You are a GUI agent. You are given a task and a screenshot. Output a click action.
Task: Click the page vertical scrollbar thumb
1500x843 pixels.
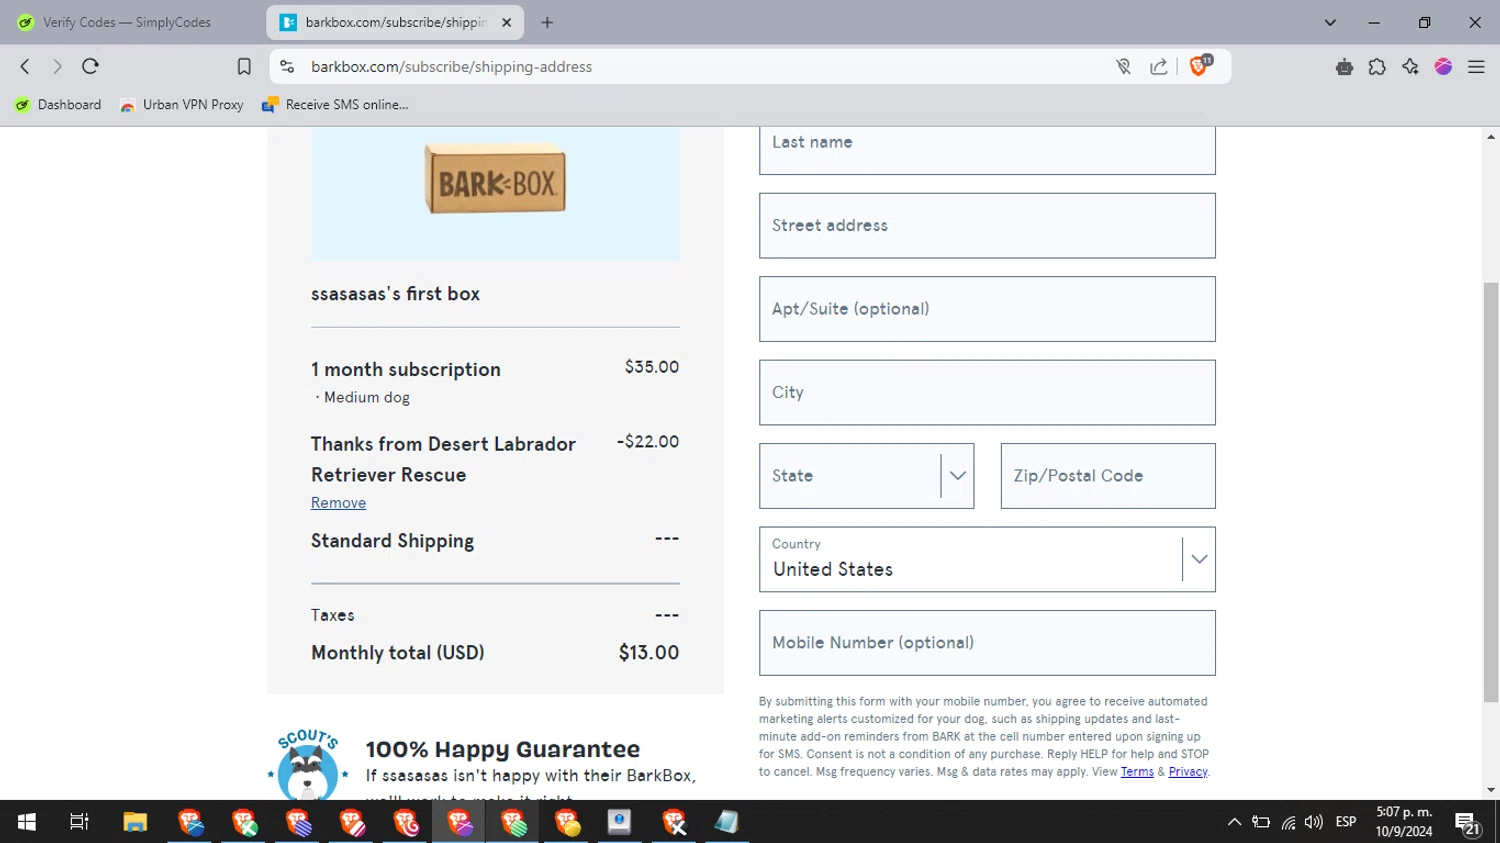point(1491,490)
